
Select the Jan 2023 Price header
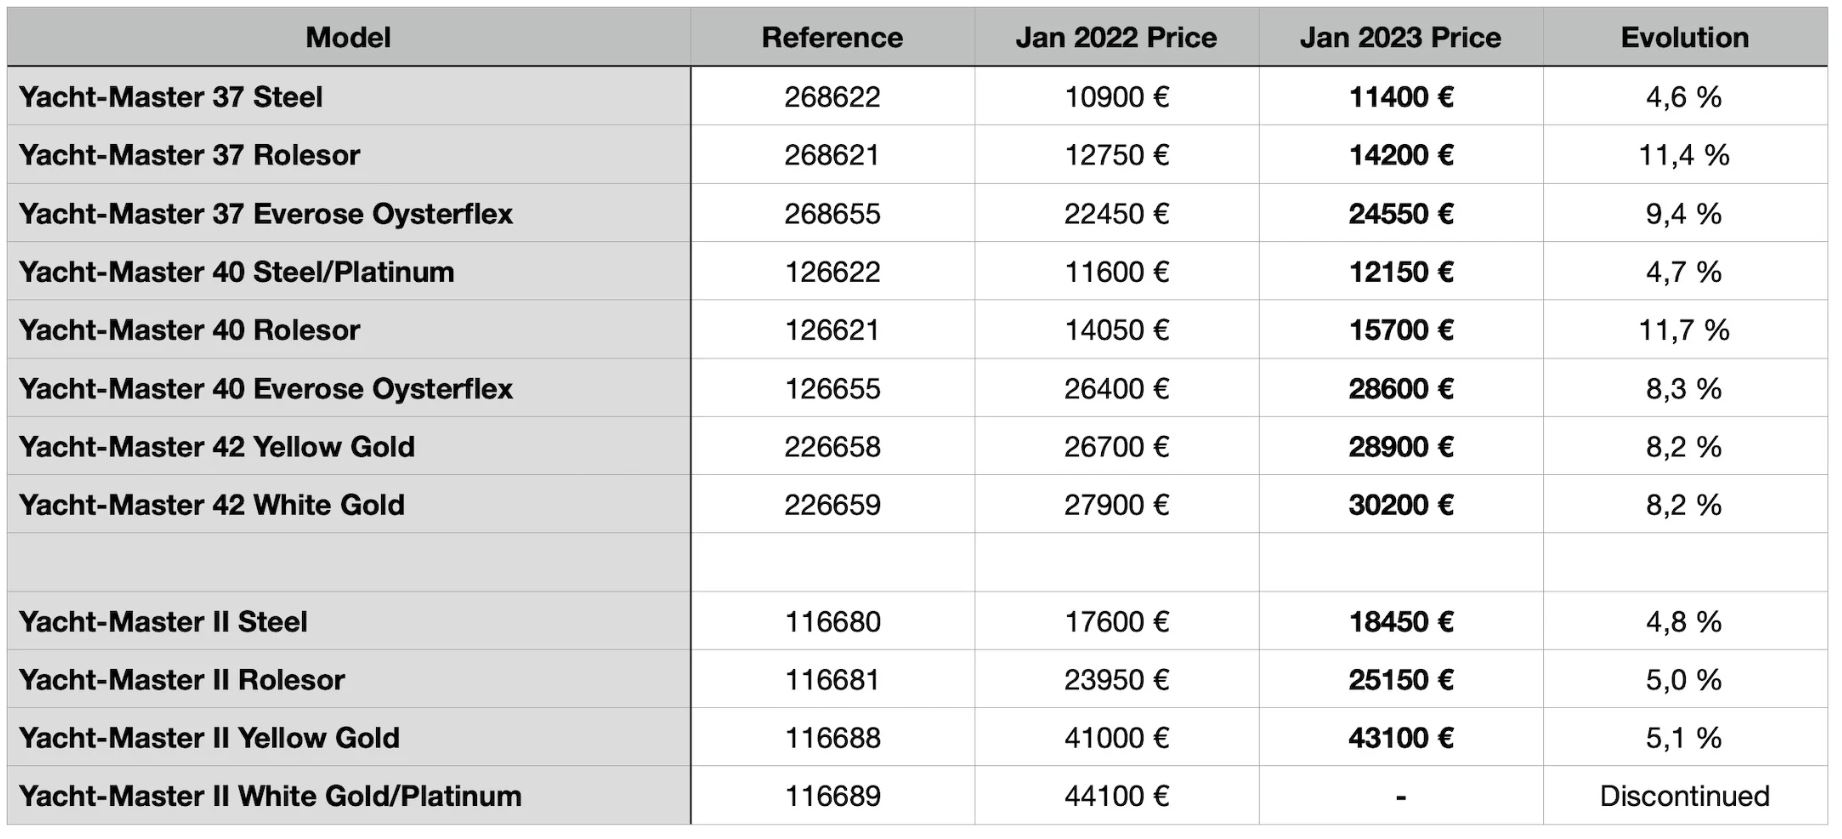(x=1400, y=38)
